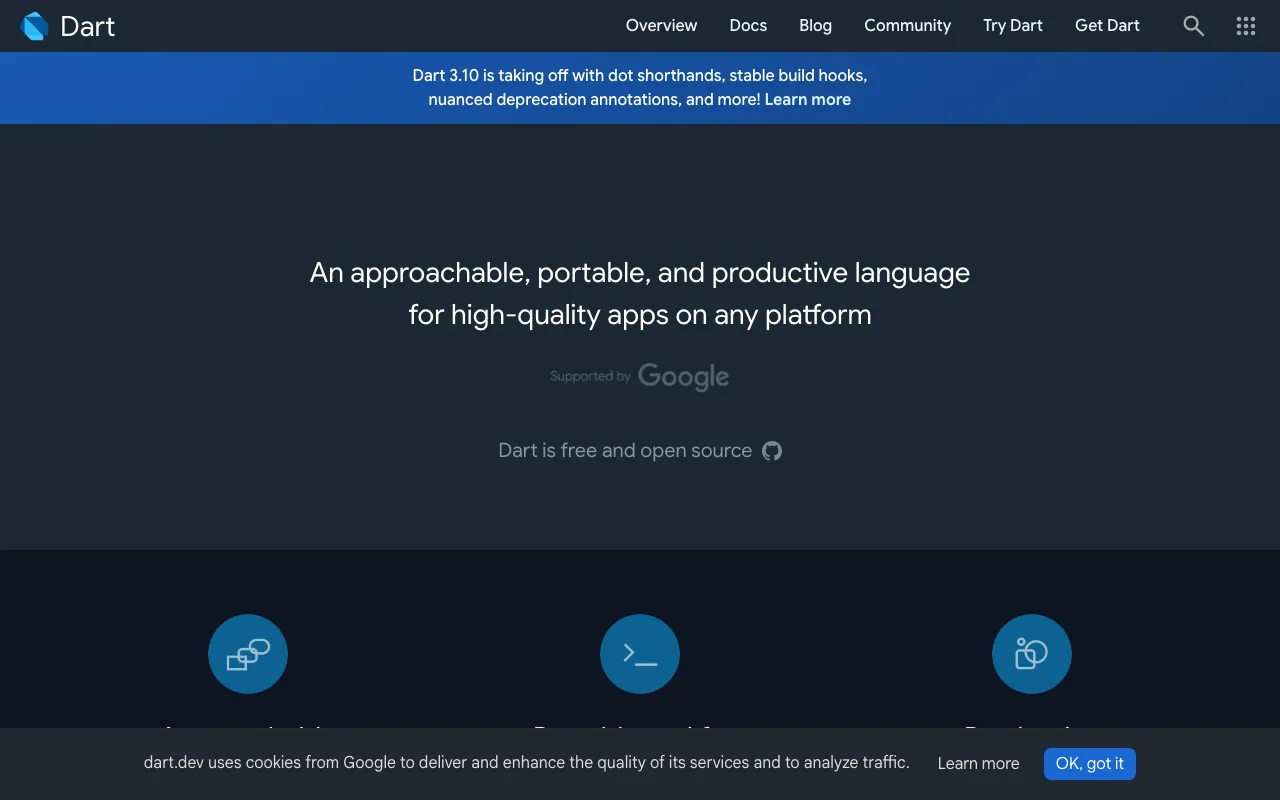Click the free and open source text link
The height and width of the screenshot is (800, 1280).
pos(624,451)
